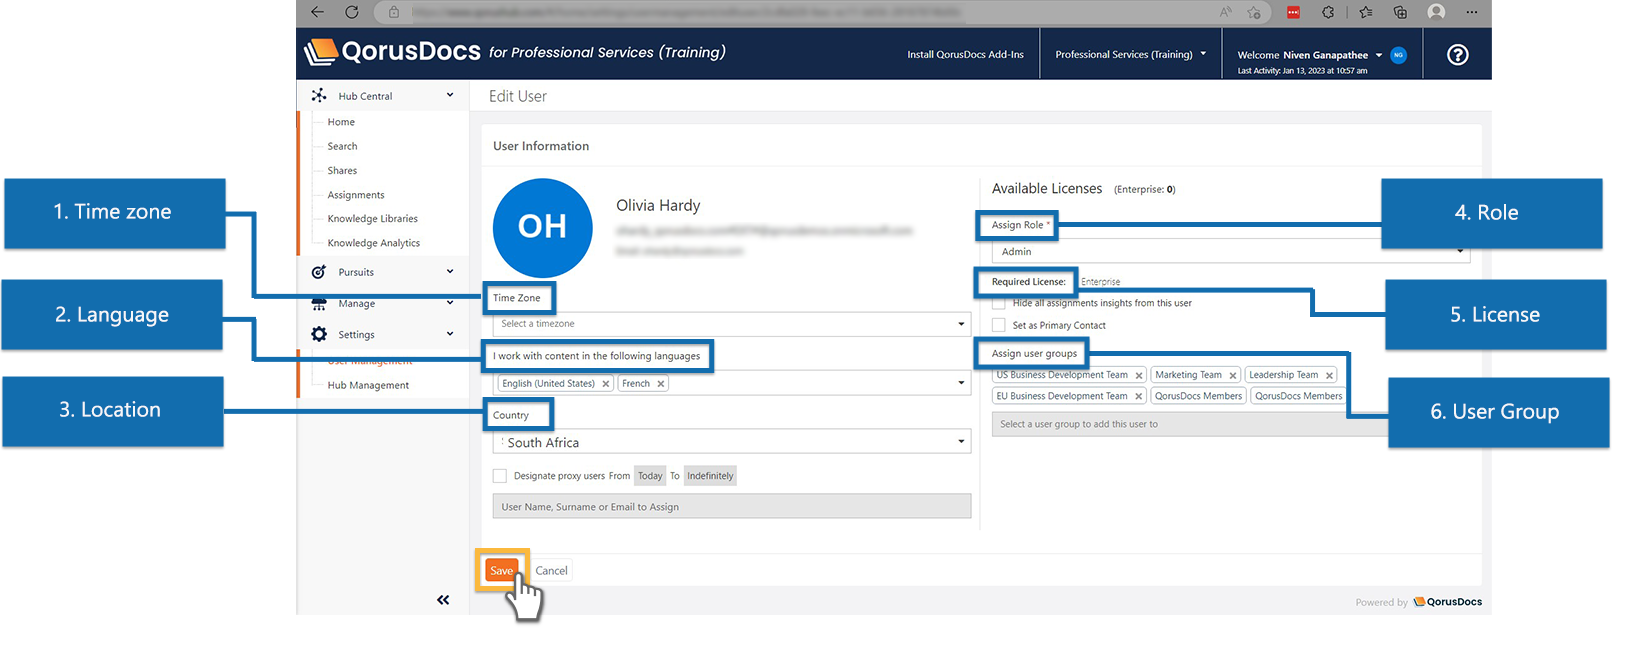This screenshot has height=649, width=1631.
Task: Click the orange Save button
Action: (501, 570)
